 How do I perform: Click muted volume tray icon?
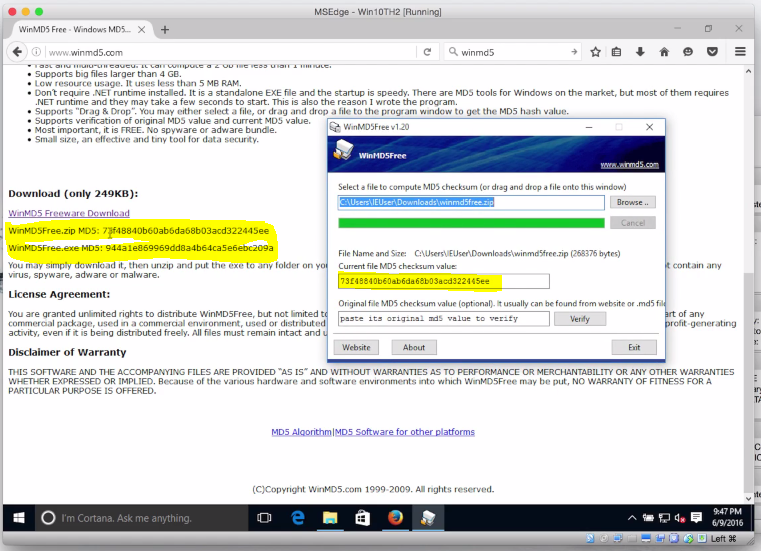679,518
